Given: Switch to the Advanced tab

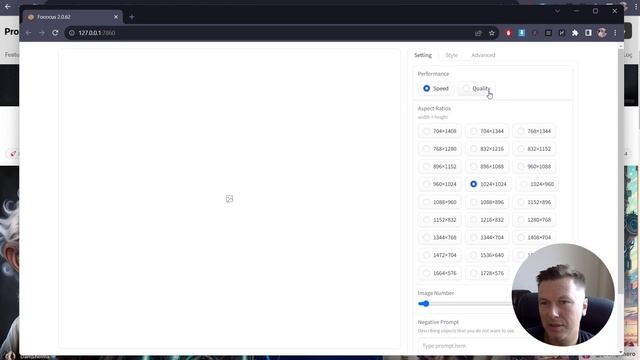Looking at the screenshot, I should pos(483,55).
